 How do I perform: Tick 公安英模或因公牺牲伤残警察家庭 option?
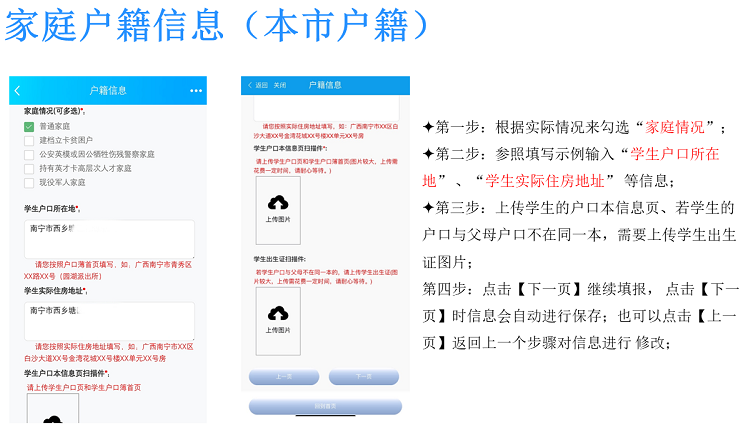tap(29, 155)
